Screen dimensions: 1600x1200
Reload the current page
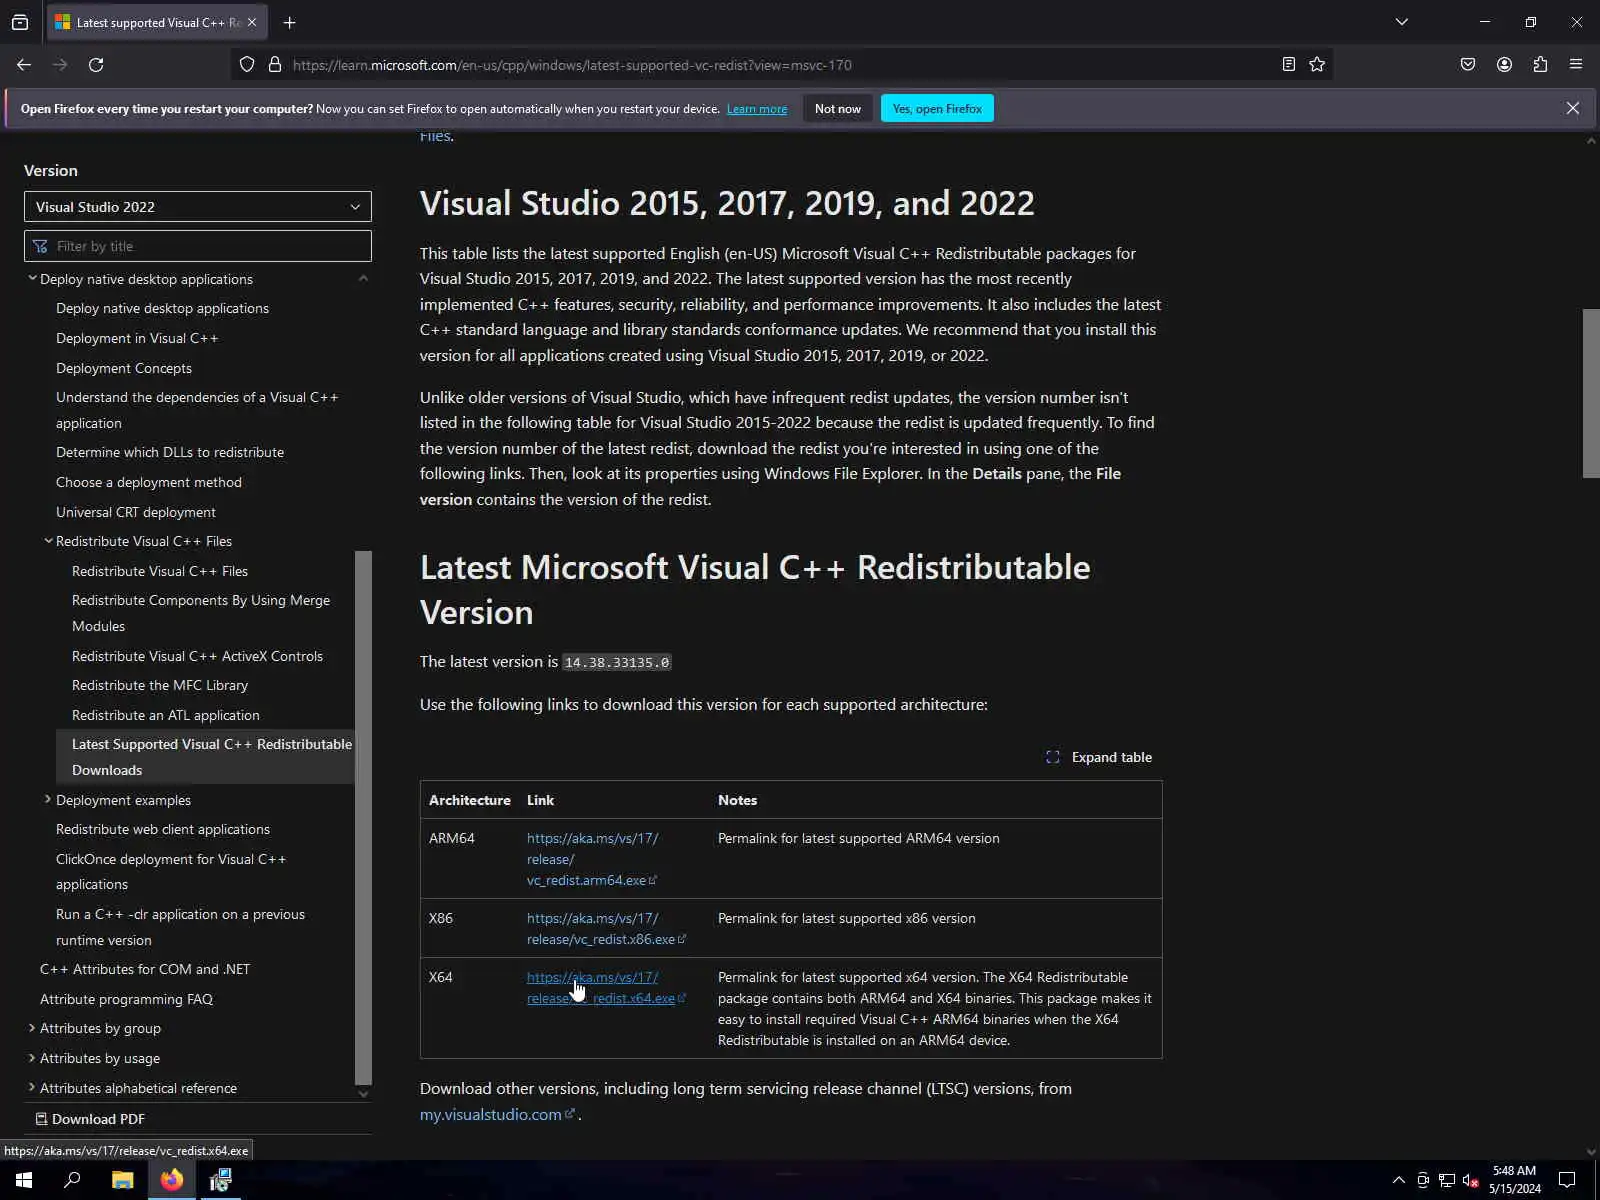pos(96,65)
